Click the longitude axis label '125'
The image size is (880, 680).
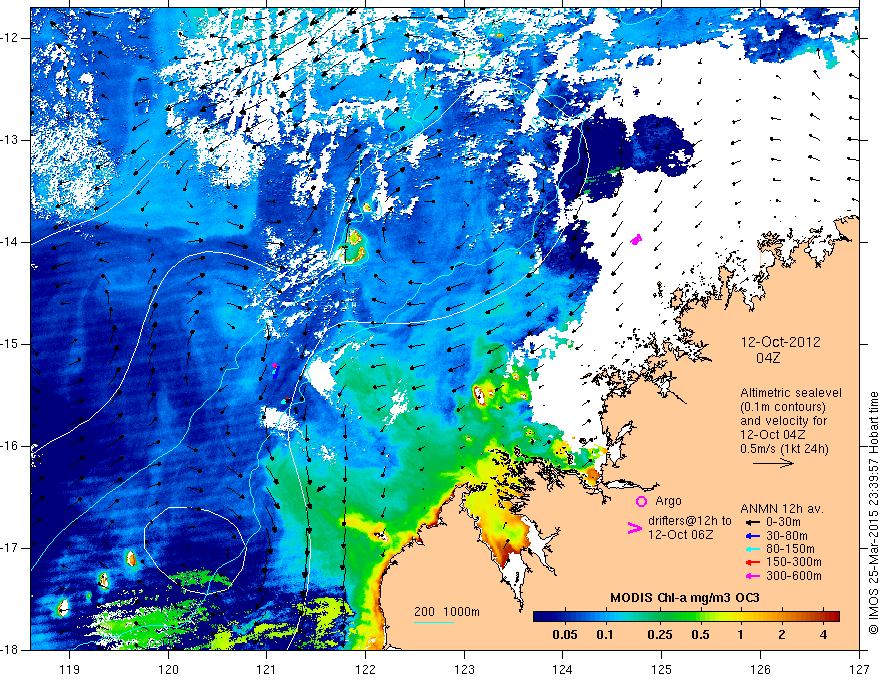(662, 669)
